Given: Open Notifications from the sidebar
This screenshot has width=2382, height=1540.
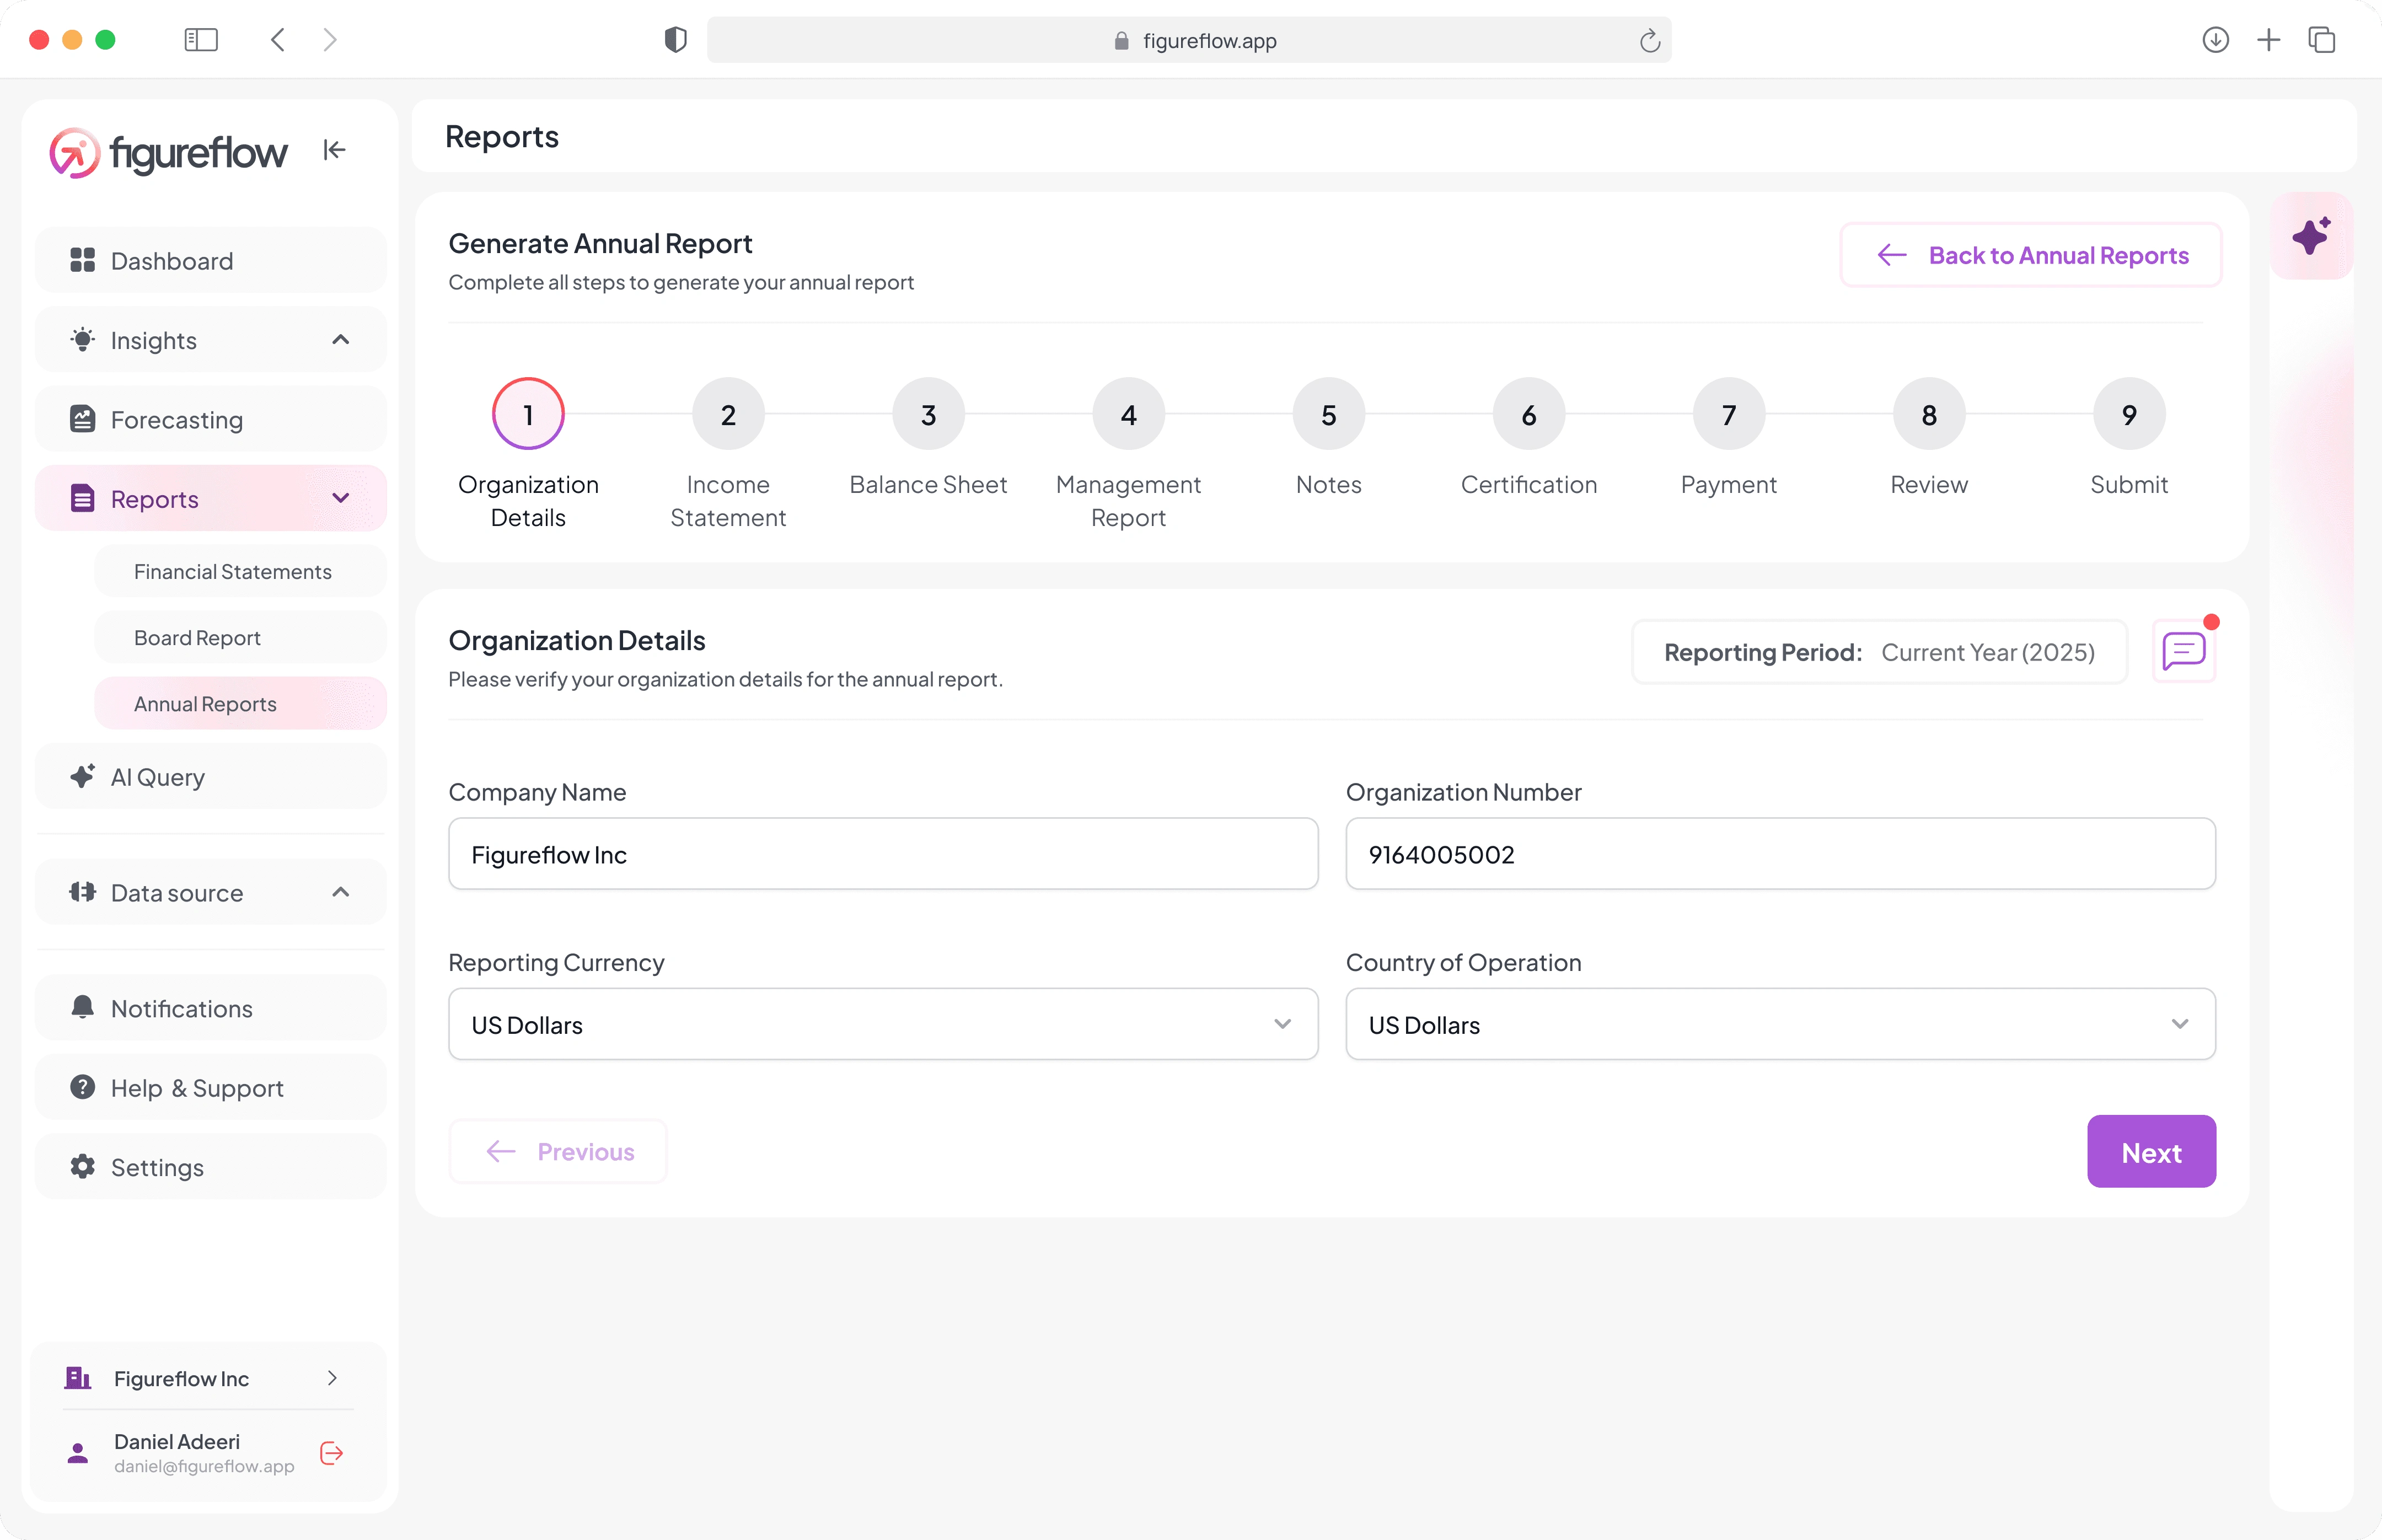Looking at the screenshot, I should (x=211, y=1007).
